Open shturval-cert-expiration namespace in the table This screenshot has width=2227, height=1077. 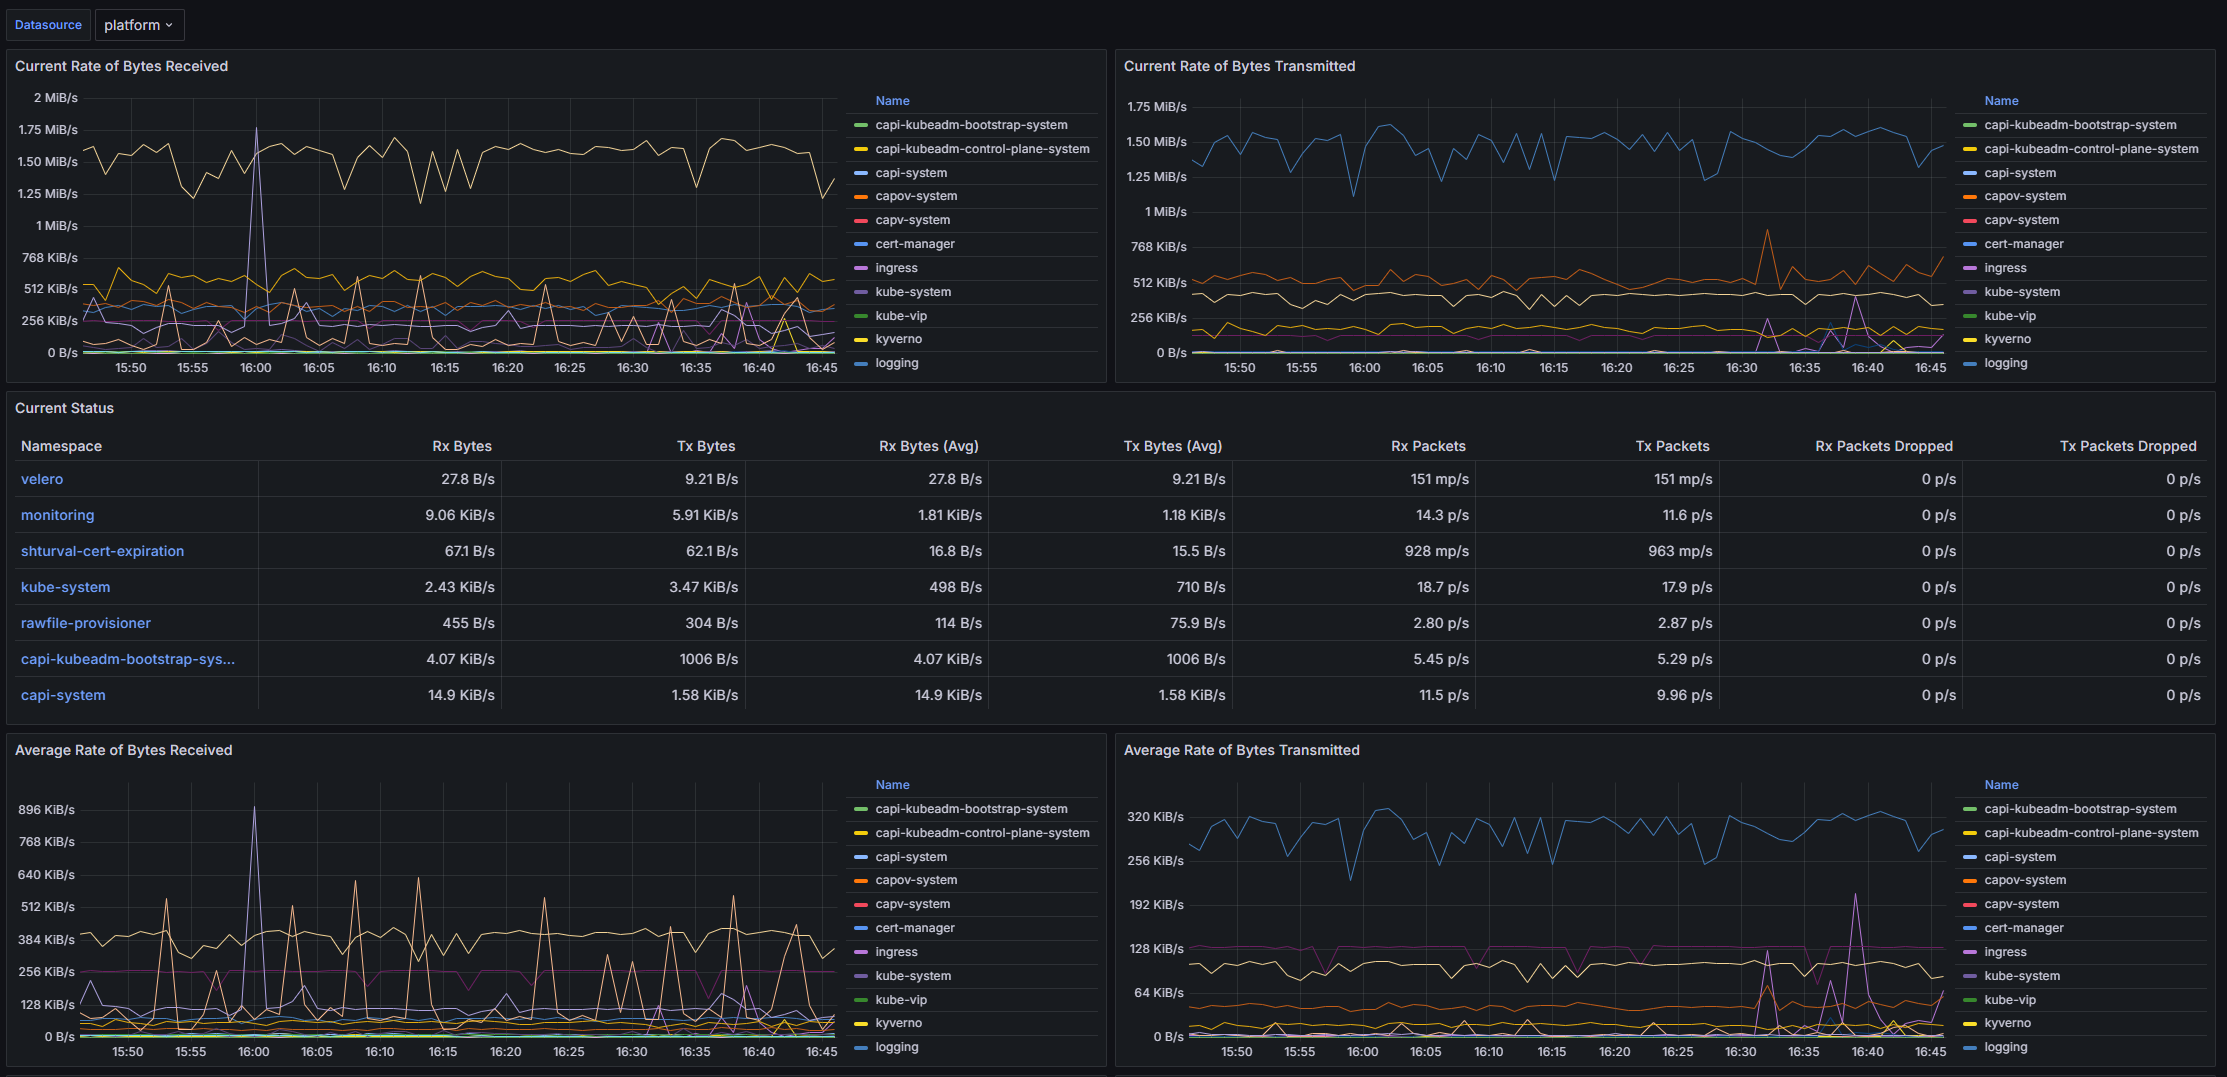click(102, 551)
